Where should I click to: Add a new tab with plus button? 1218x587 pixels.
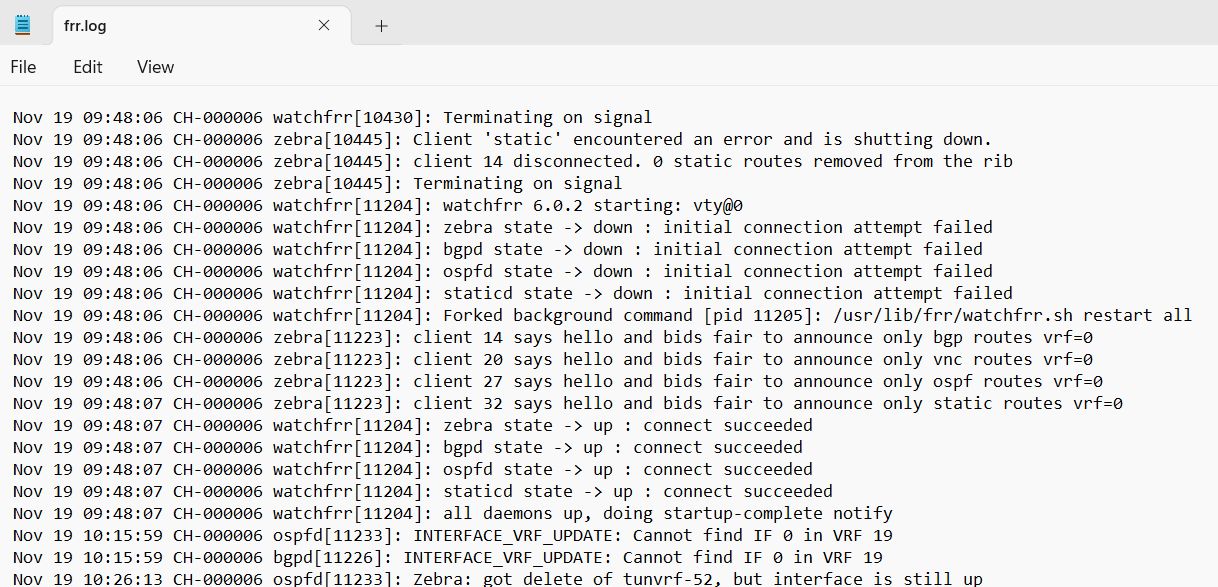[x=381, y=26]
